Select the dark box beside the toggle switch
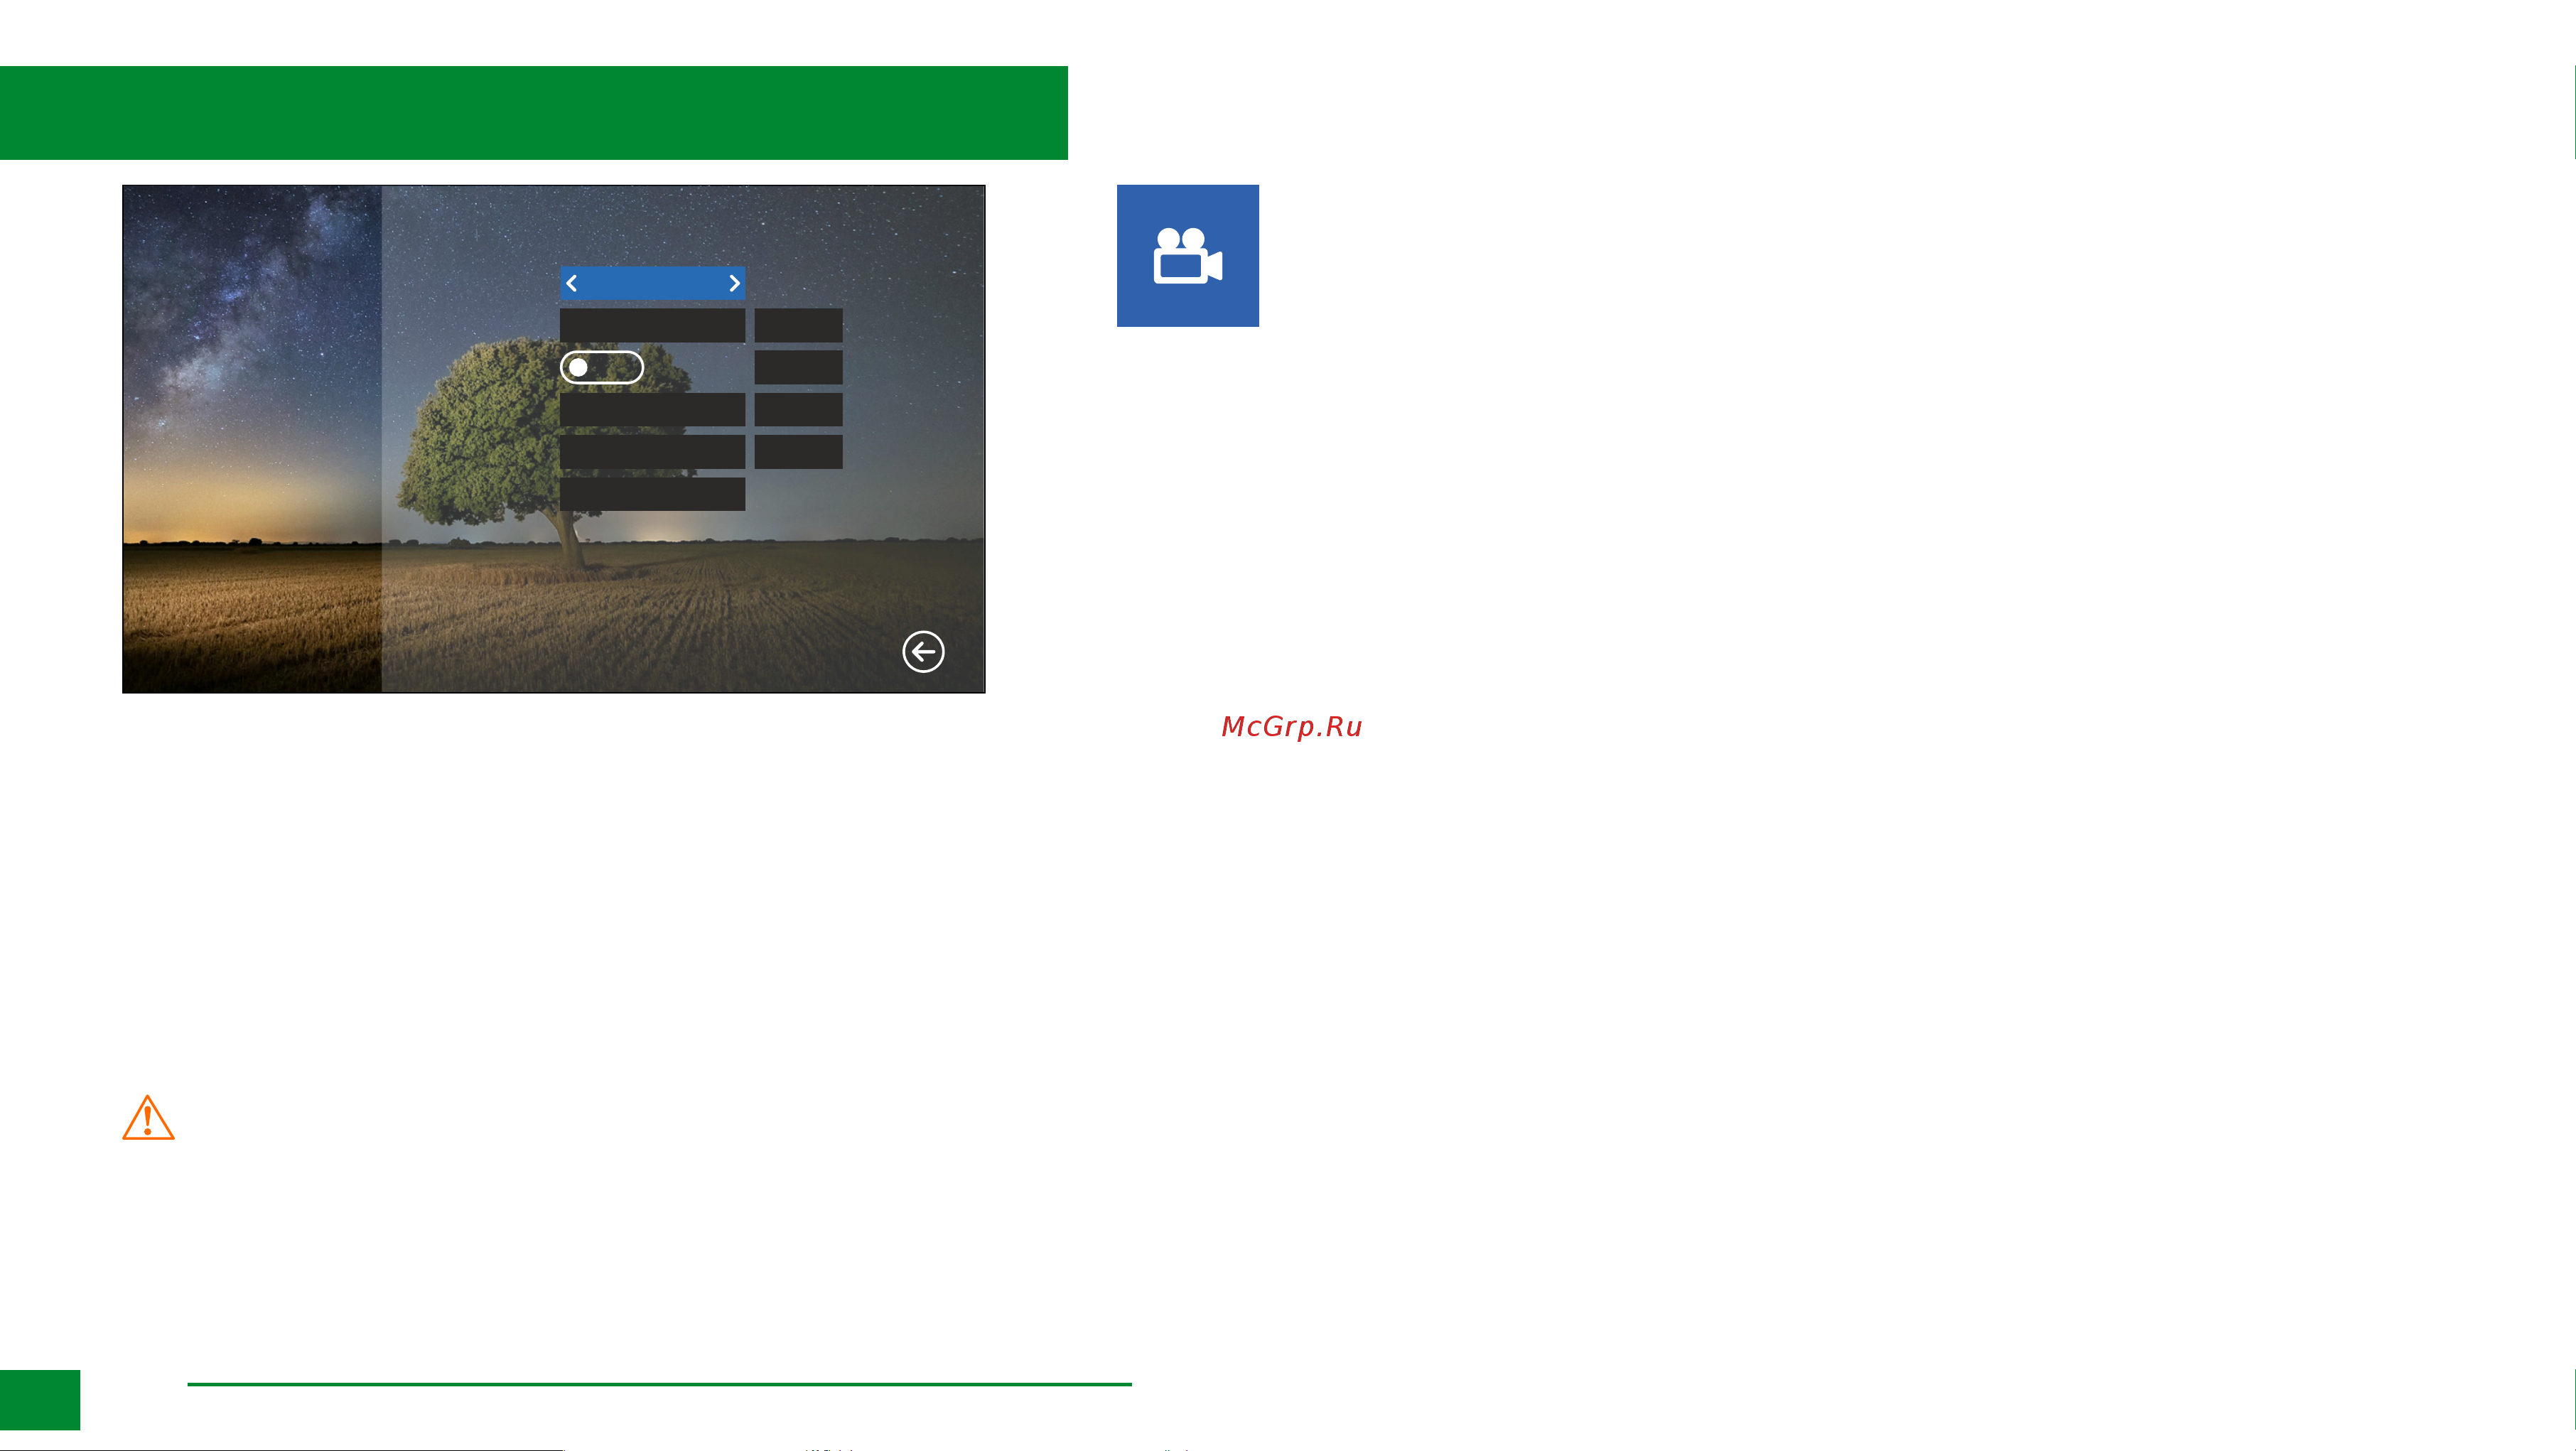2576x1451 pixels. pos(798,368)
